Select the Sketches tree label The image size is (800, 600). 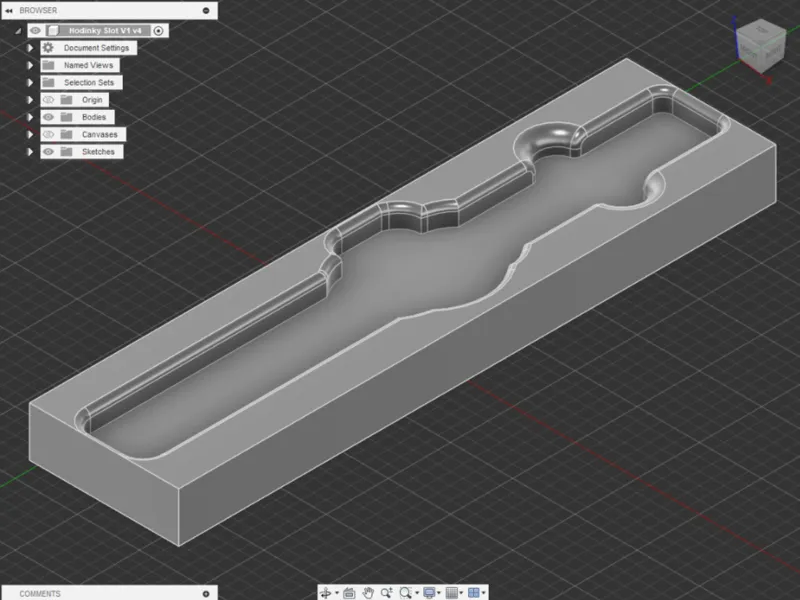point(98,152)
